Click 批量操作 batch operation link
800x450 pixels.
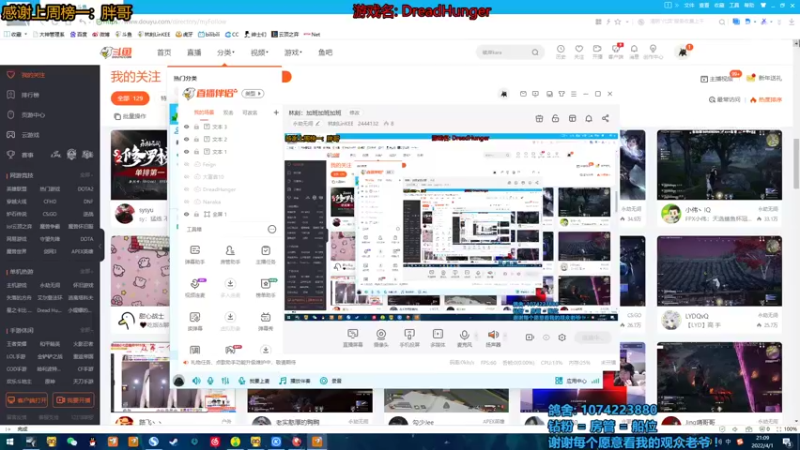pyautogui.click(x=130, y=116)
